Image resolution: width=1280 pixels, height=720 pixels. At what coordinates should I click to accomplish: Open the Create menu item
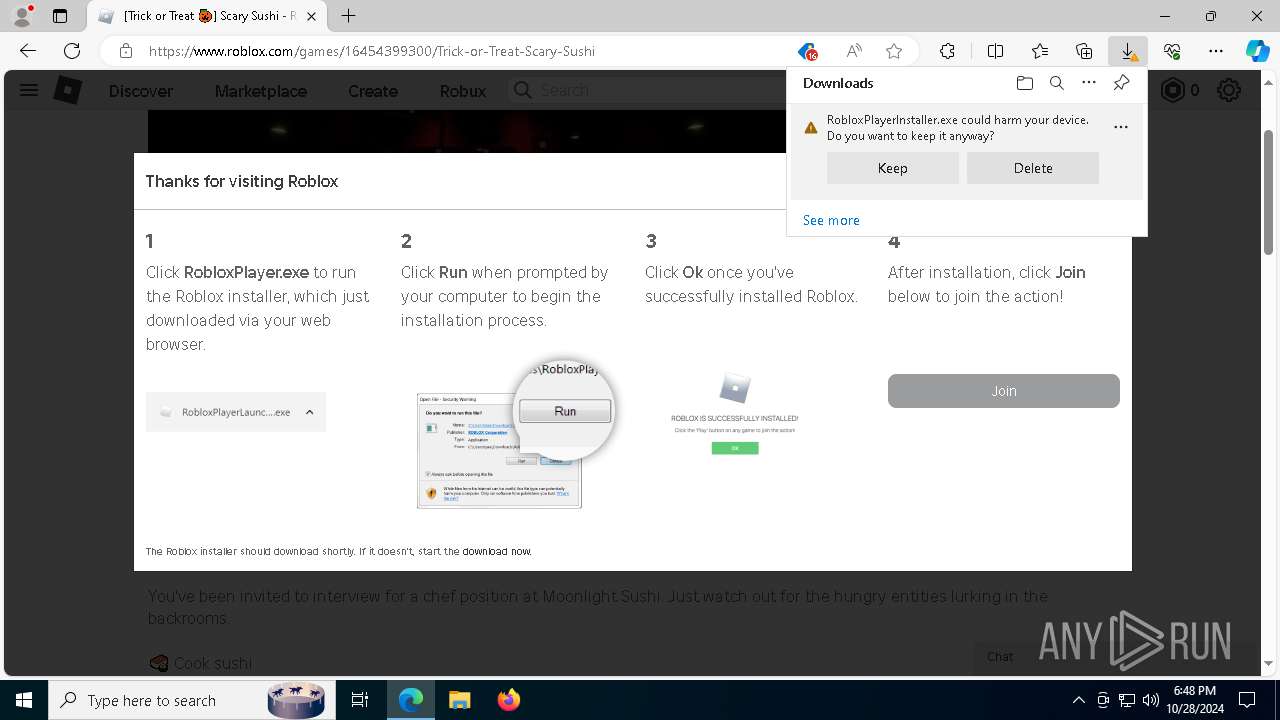[373, 91]
